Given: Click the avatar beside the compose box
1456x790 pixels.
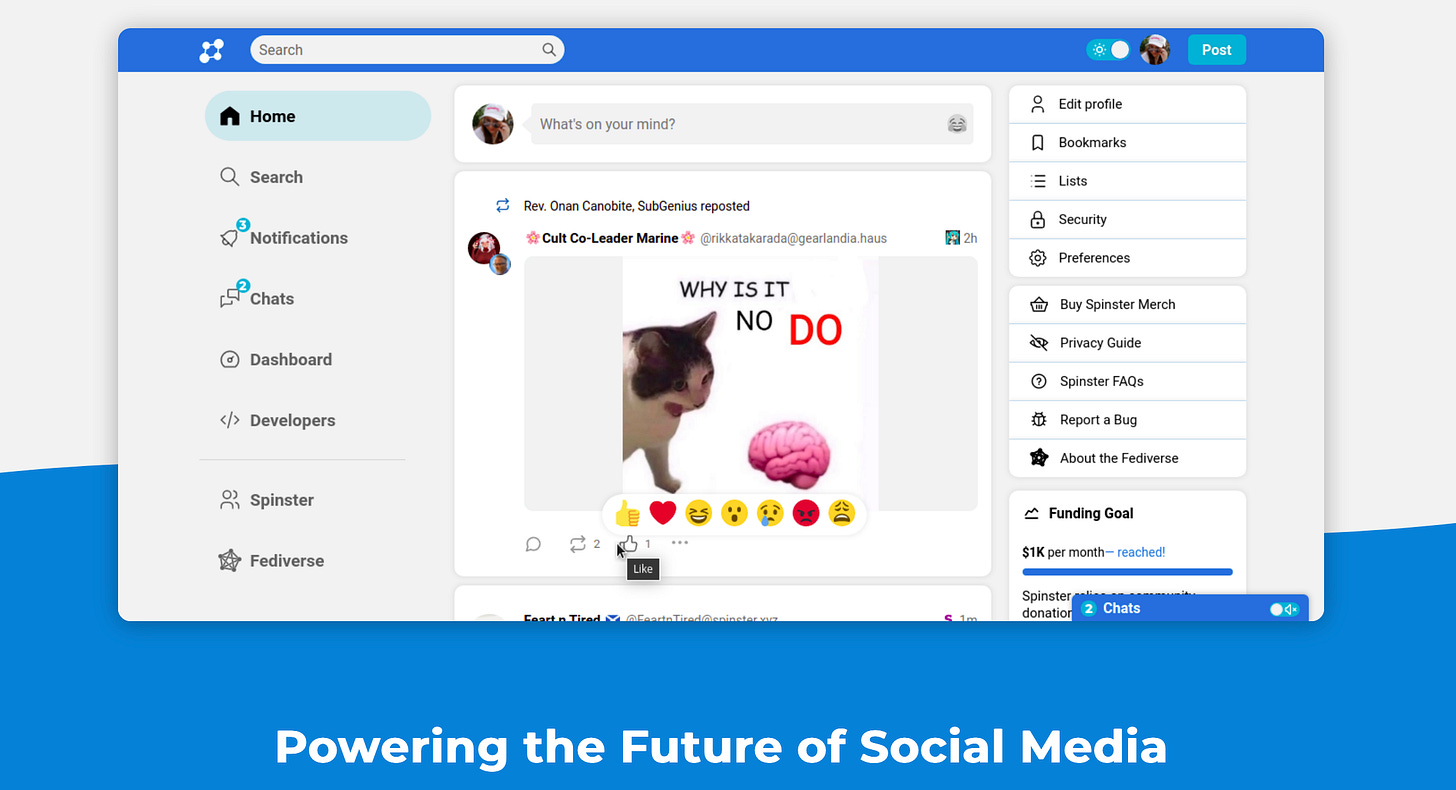Looking at the screenshot, I should pos(493,124).
